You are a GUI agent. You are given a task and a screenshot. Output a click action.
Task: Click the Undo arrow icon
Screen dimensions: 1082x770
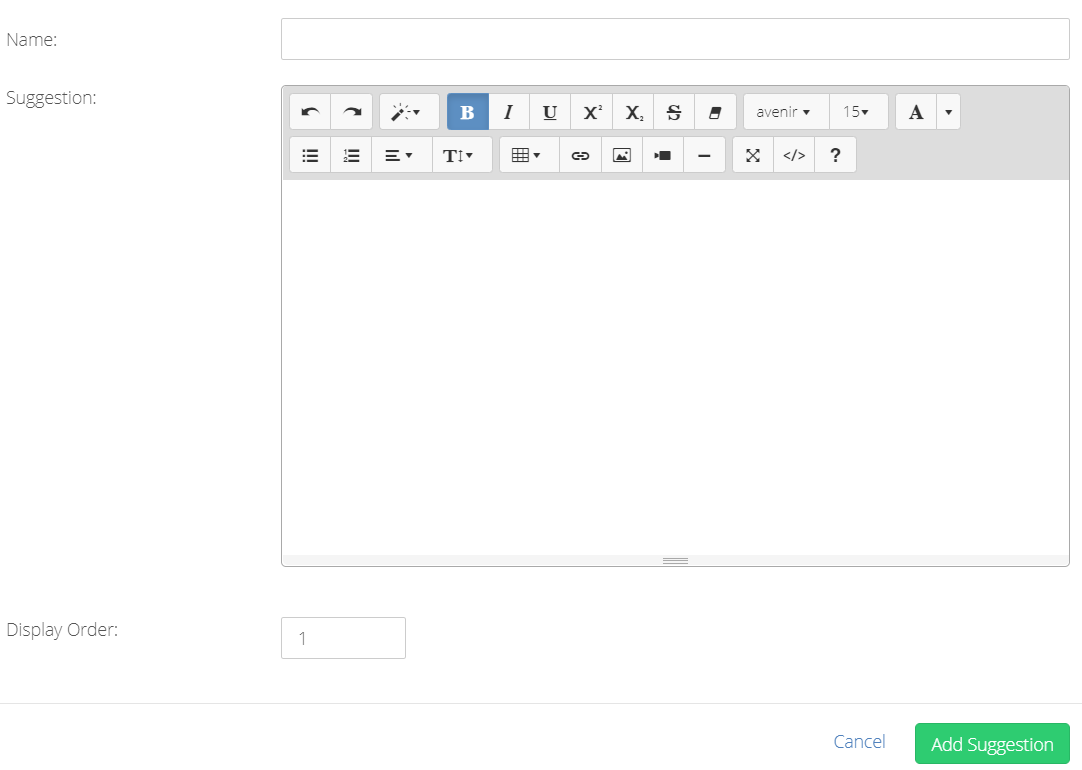click(311, 112)
